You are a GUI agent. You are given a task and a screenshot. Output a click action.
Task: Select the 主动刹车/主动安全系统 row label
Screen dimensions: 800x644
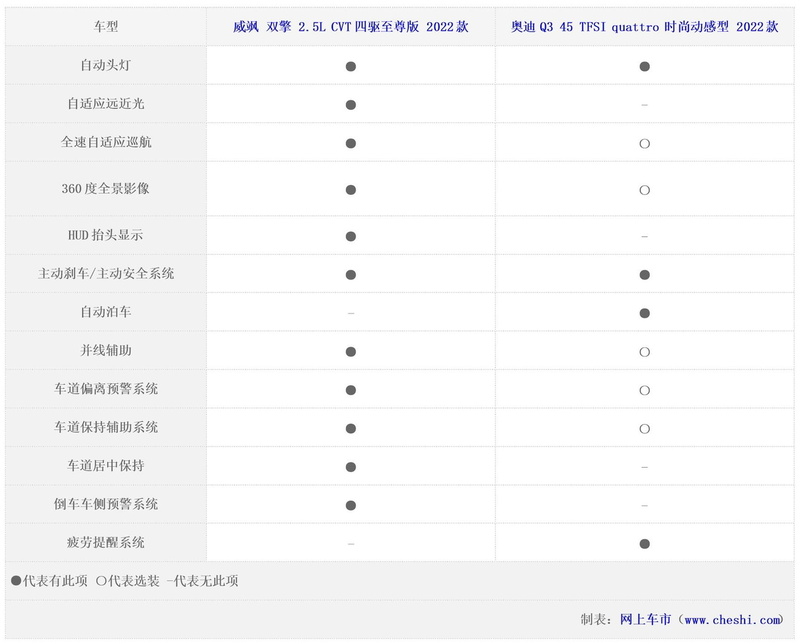click(106, 274)
